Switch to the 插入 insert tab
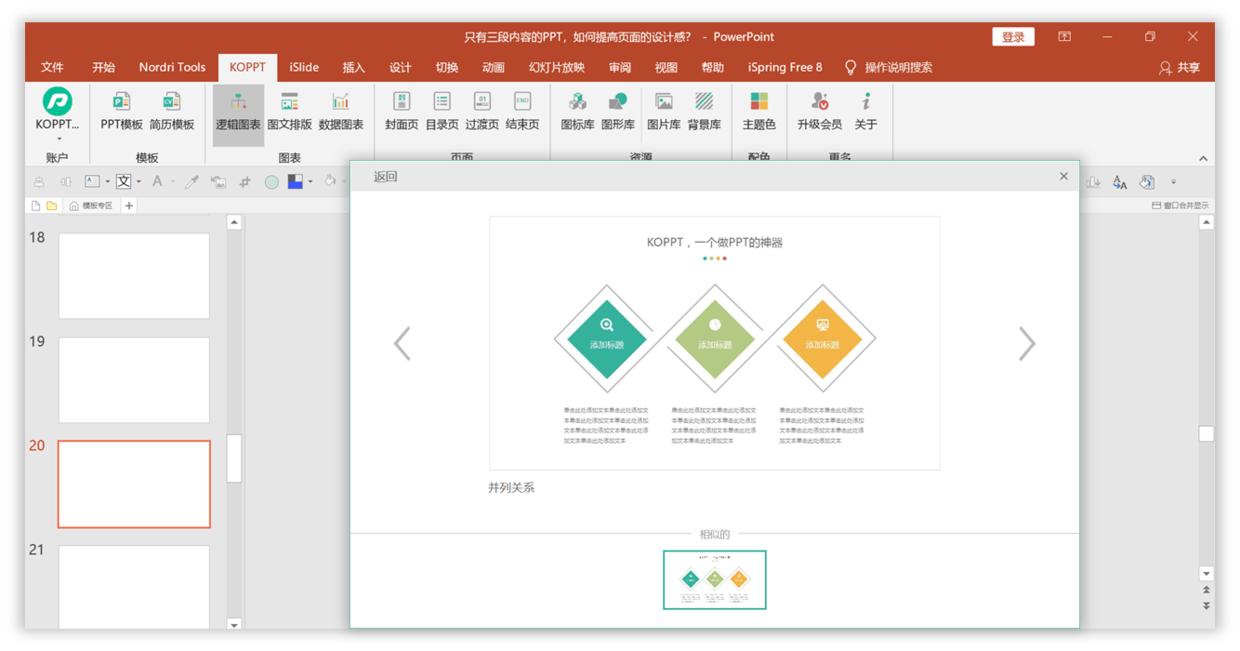This screenshot has width=1240, height=651. click(x=354, y=67)
